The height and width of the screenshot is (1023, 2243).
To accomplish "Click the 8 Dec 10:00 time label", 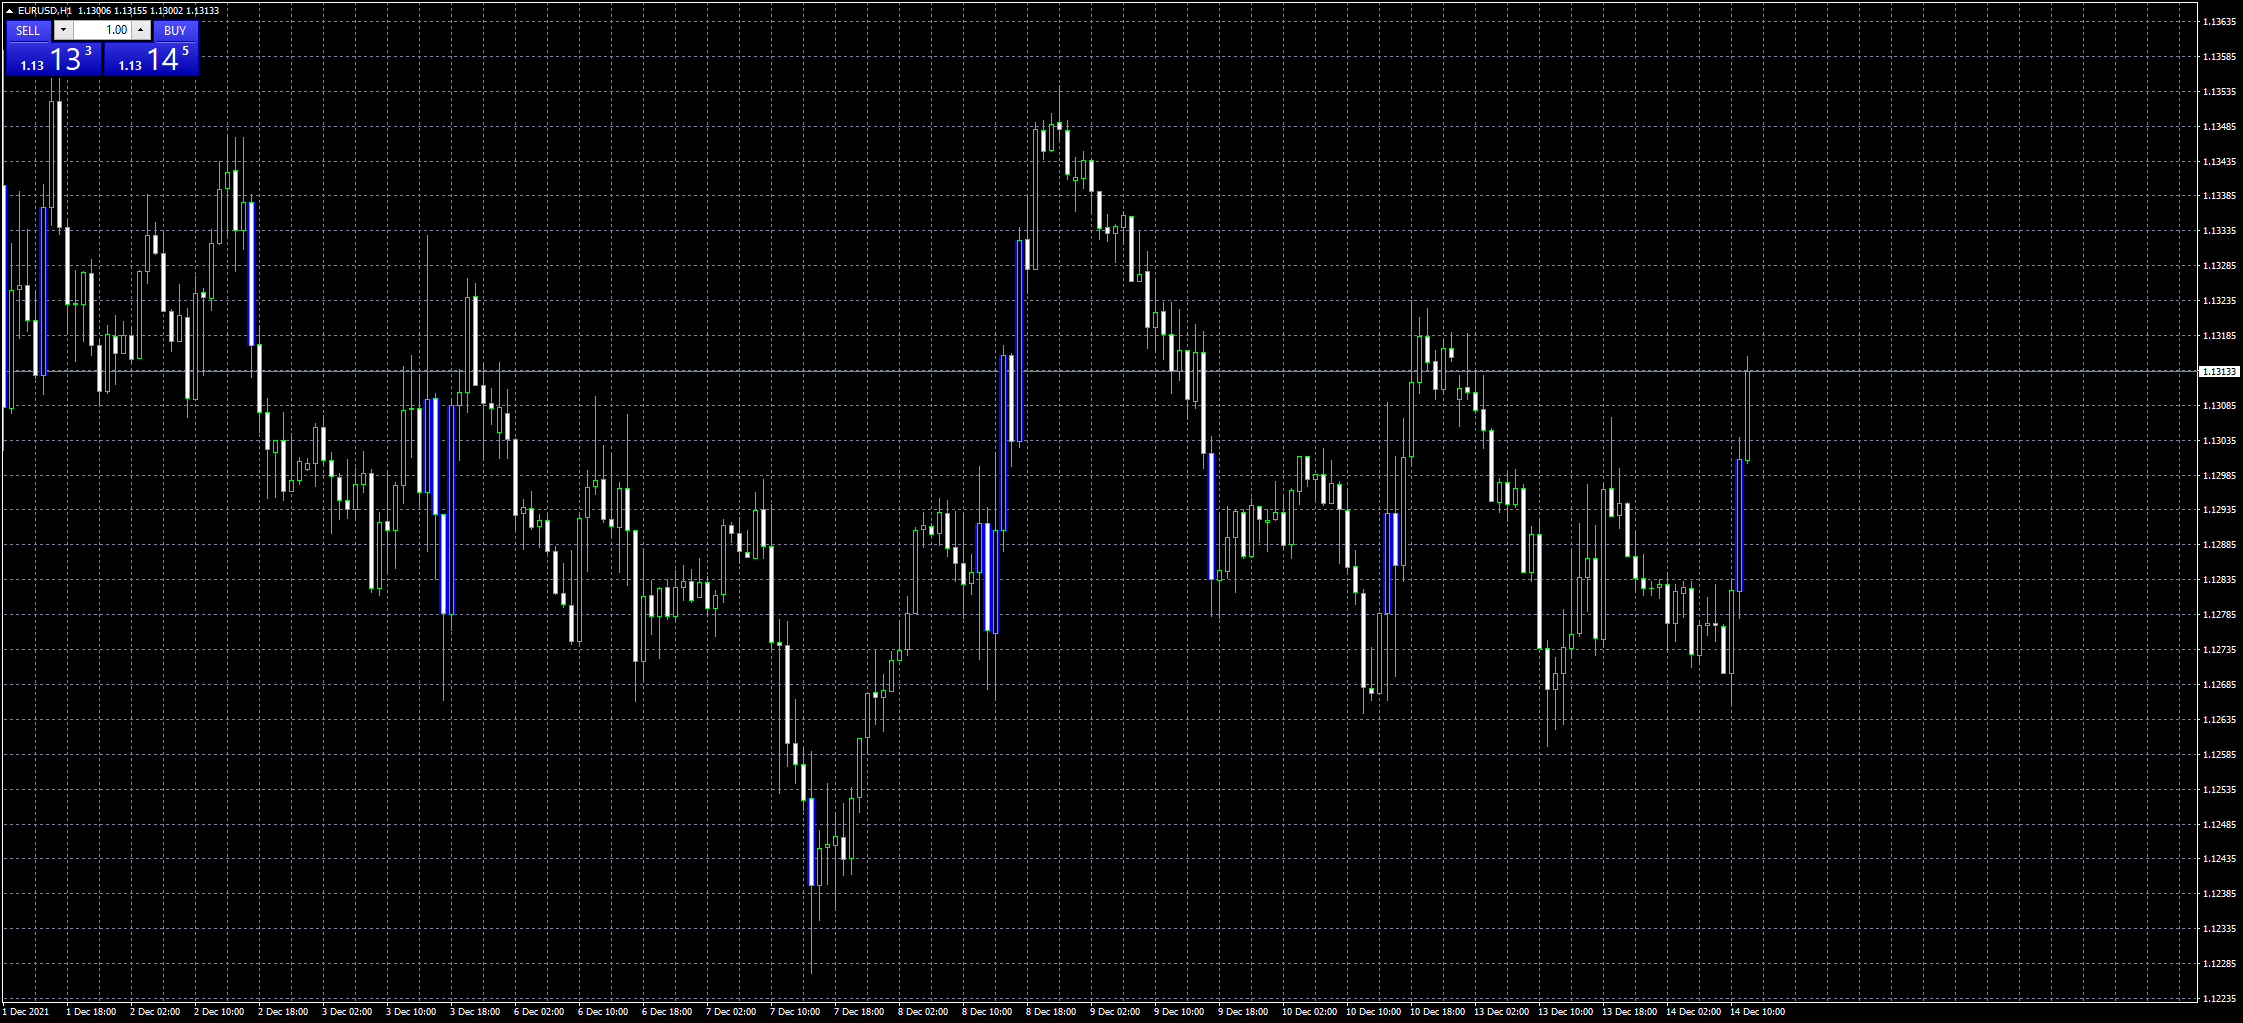I will (987, 1012).
